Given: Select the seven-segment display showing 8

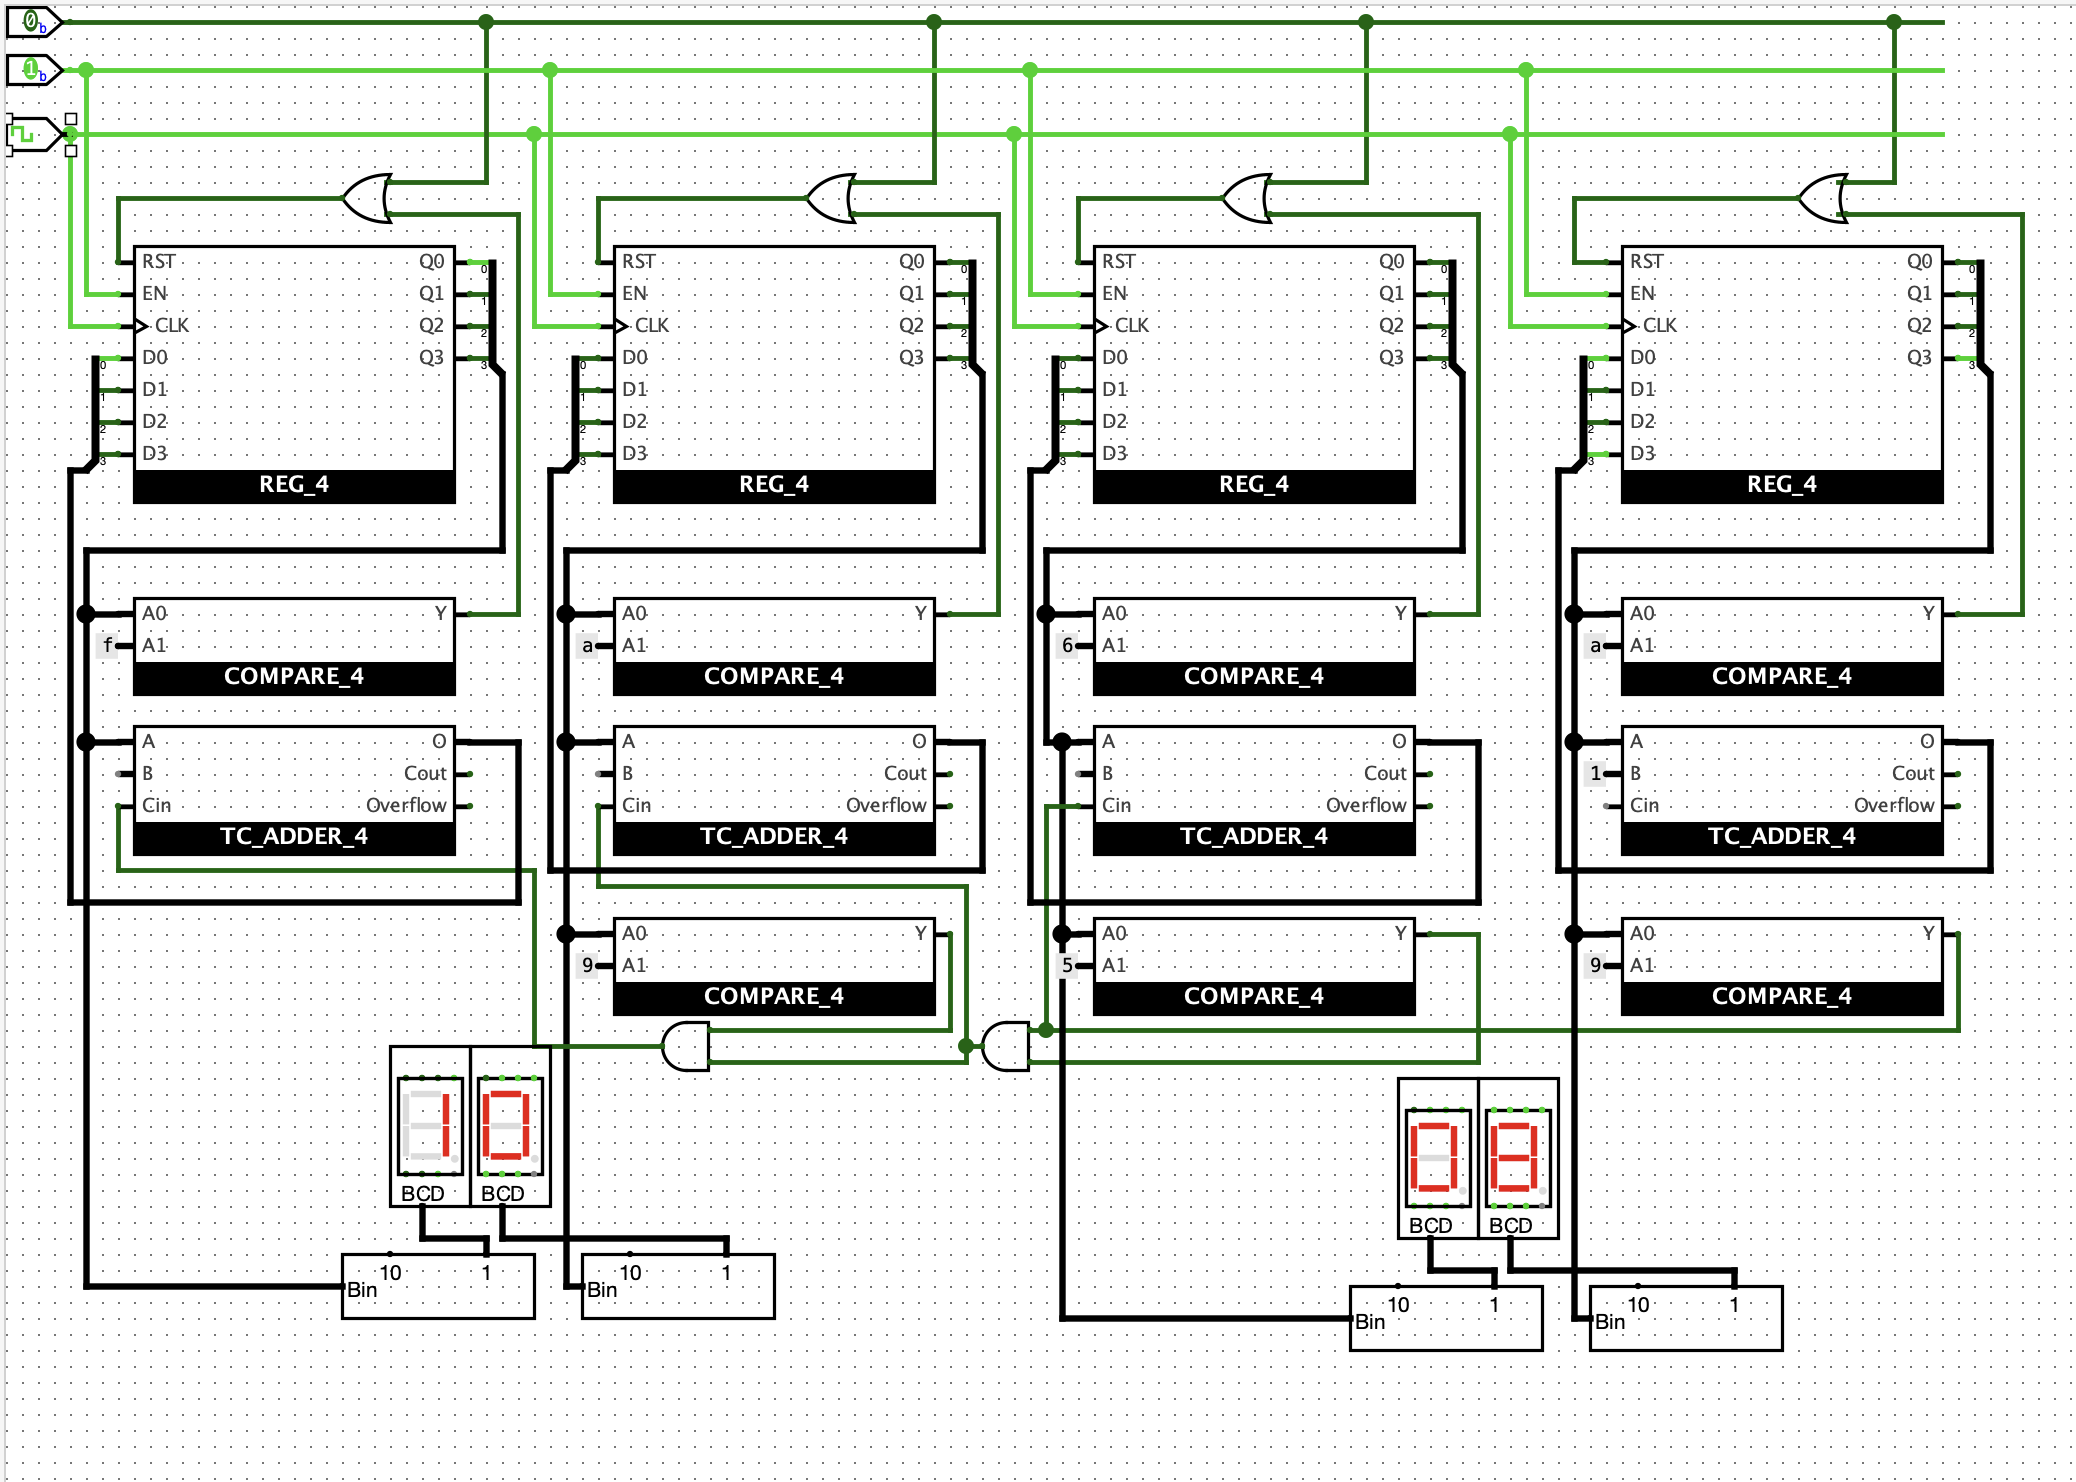Looking at the screenshot, I should pyautogui.click(x=1518, y=1158).
